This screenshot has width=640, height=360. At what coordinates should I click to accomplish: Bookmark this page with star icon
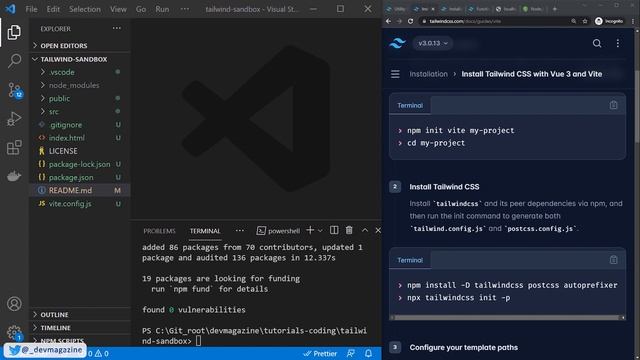[584, 21]
